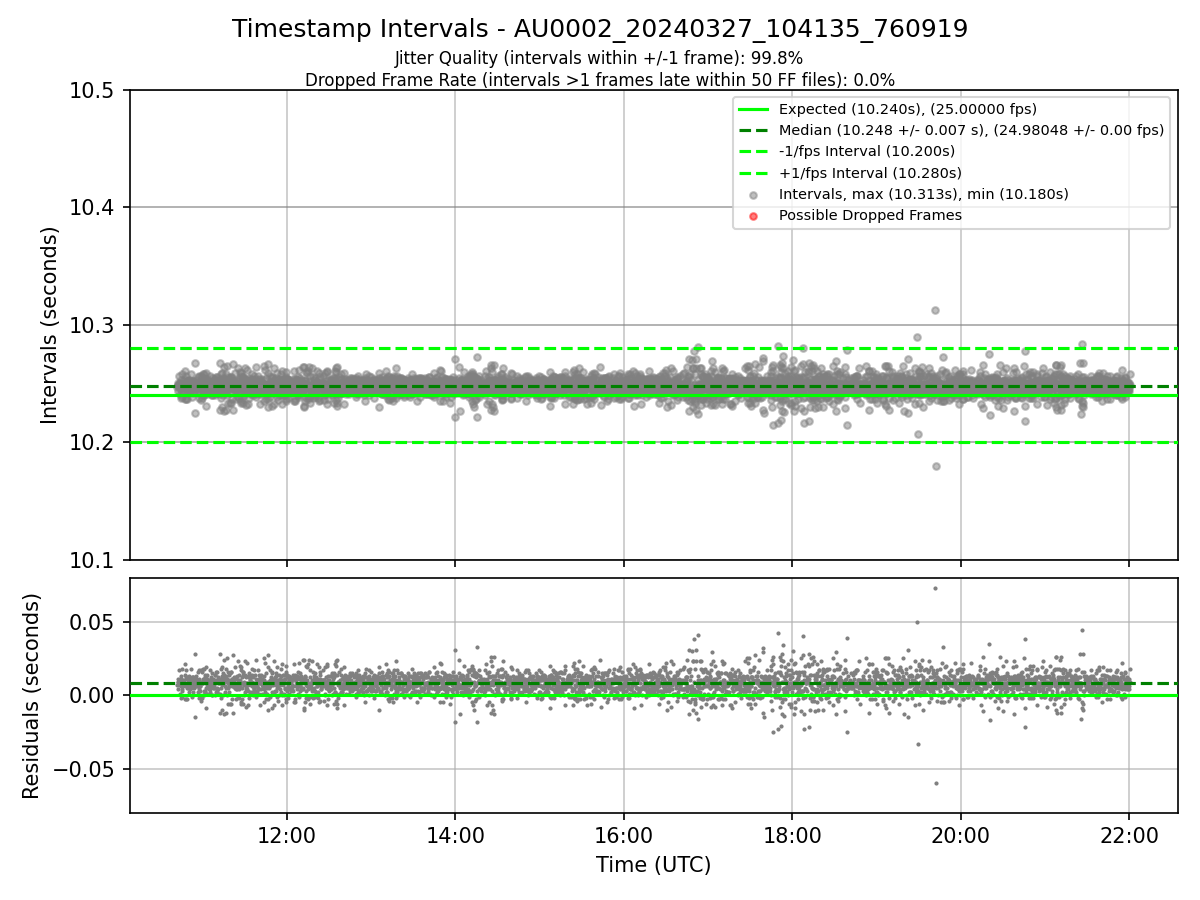Click the 'Intervals (seconds)' y-axis label
The image size is (1200, 900).
[50, 325]
